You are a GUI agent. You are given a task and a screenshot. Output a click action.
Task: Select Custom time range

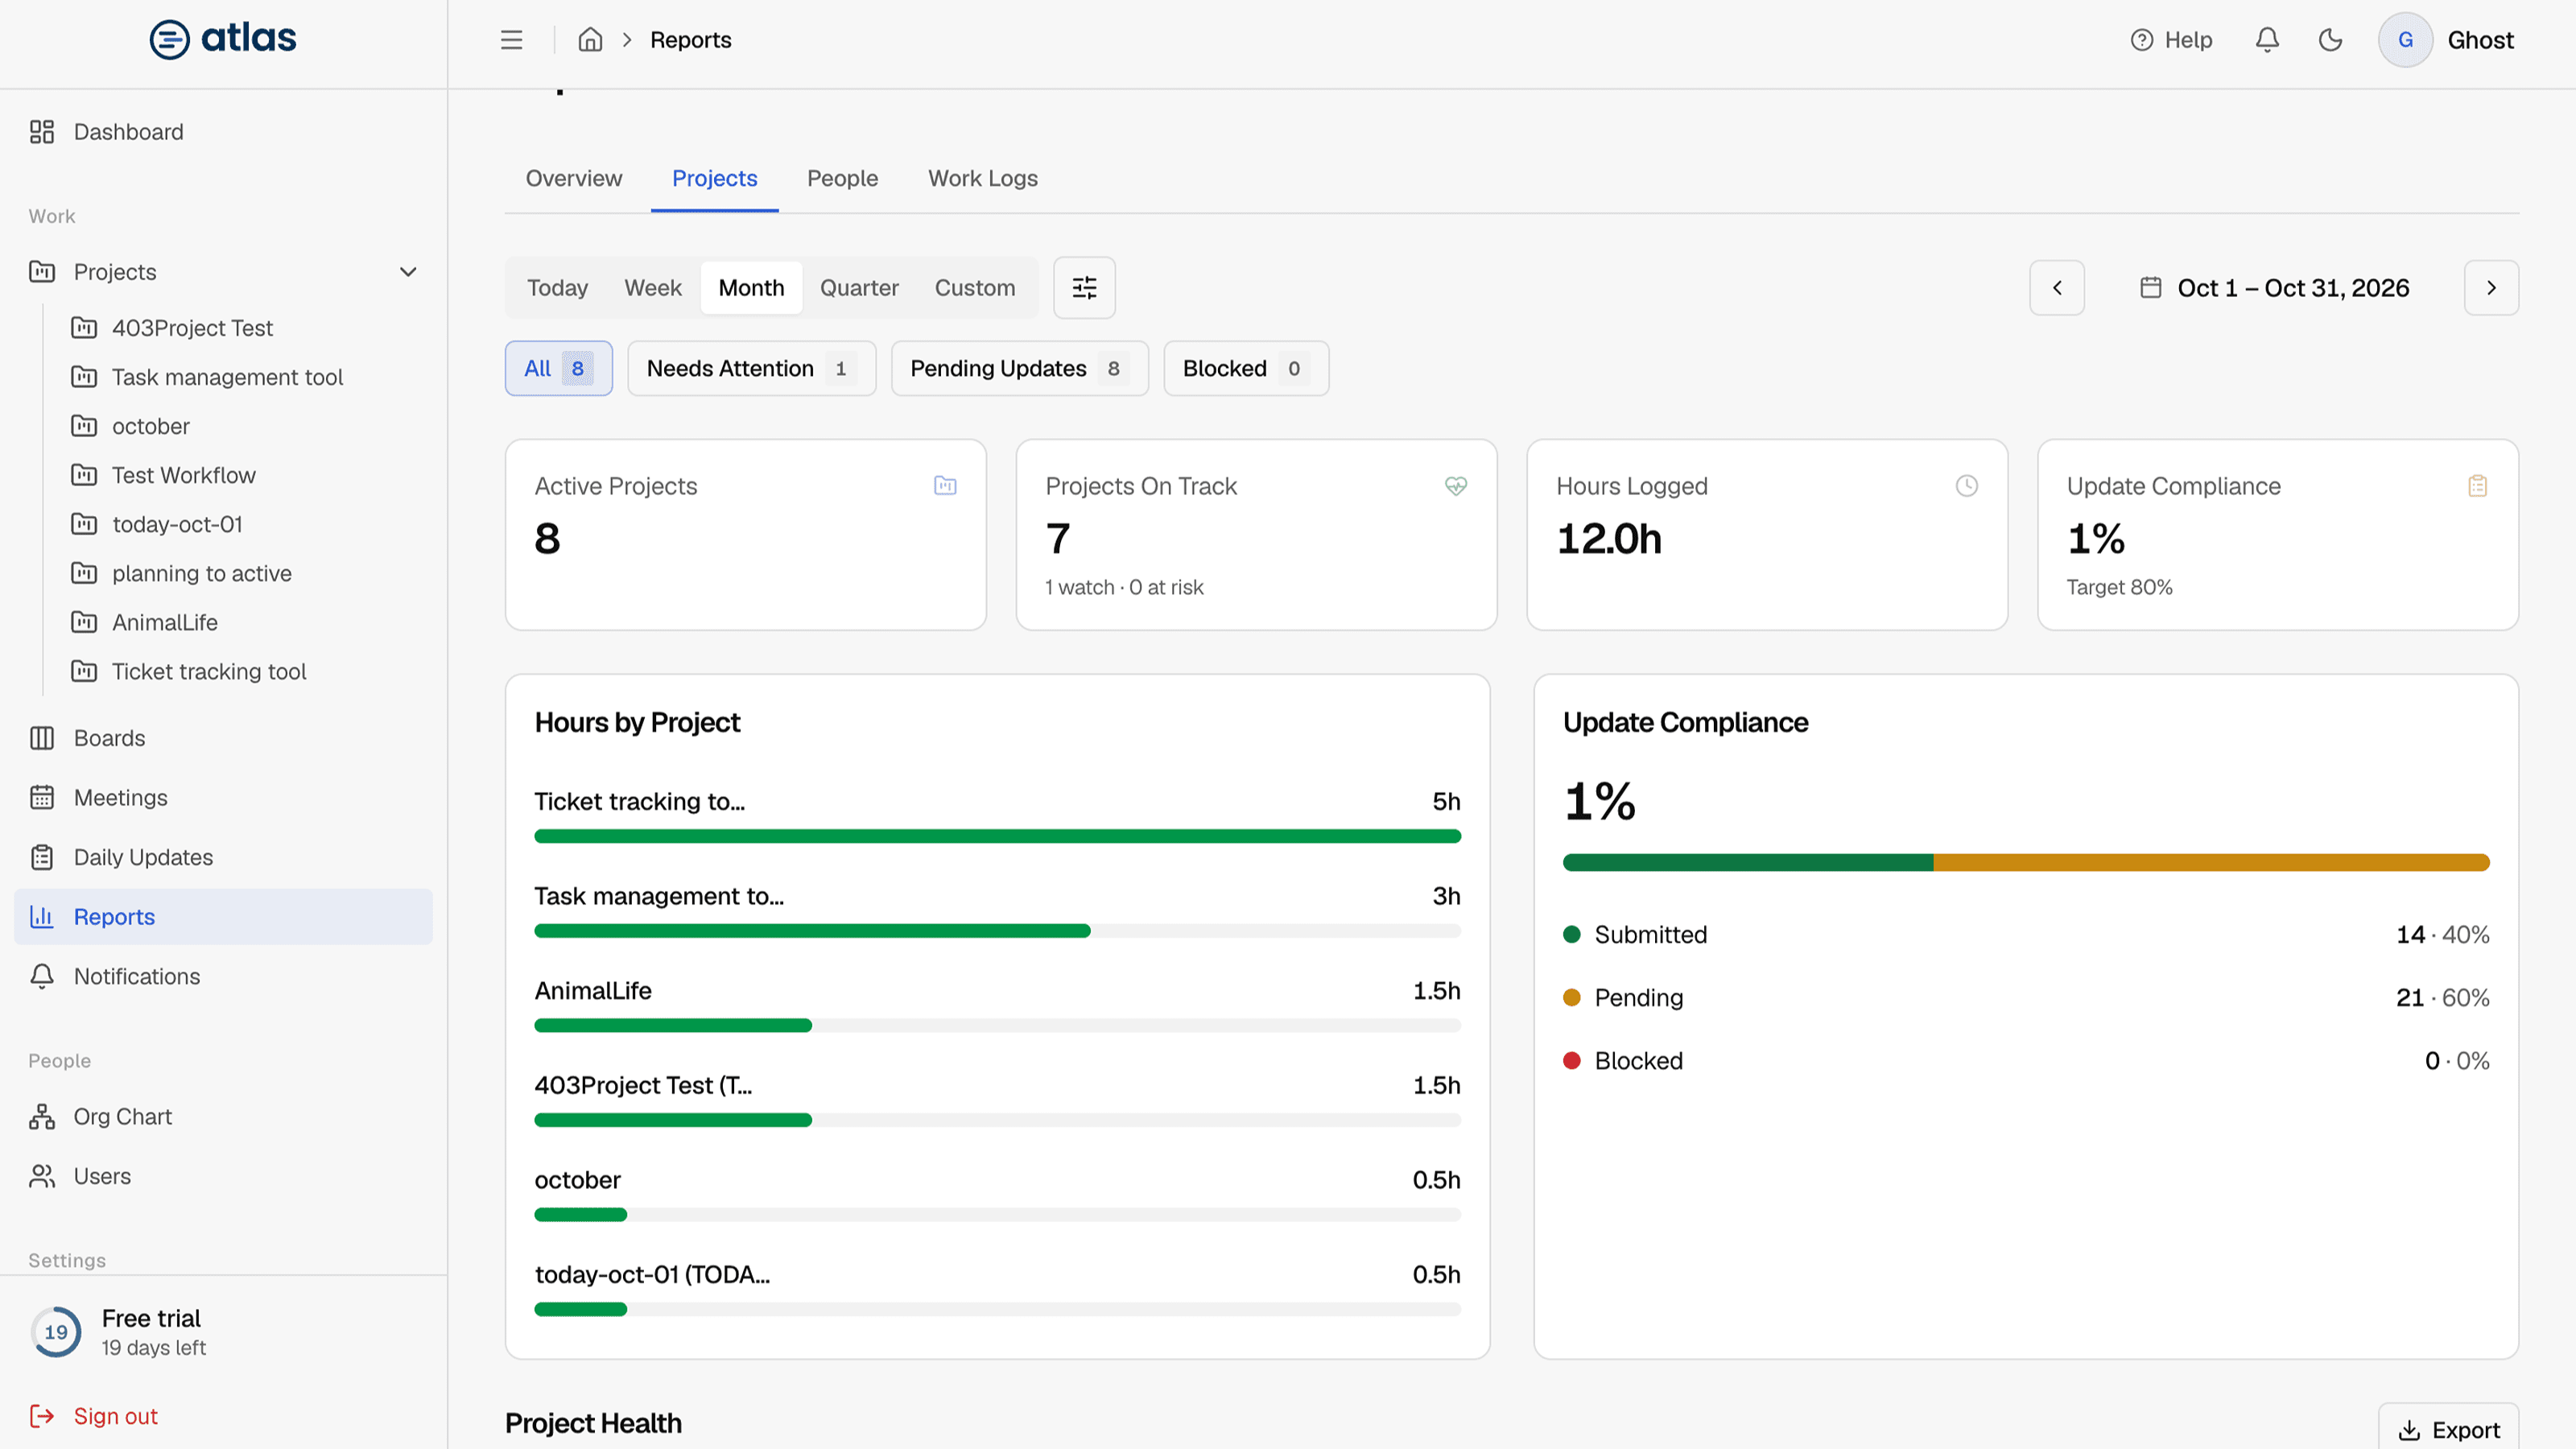tap(975, 288)
